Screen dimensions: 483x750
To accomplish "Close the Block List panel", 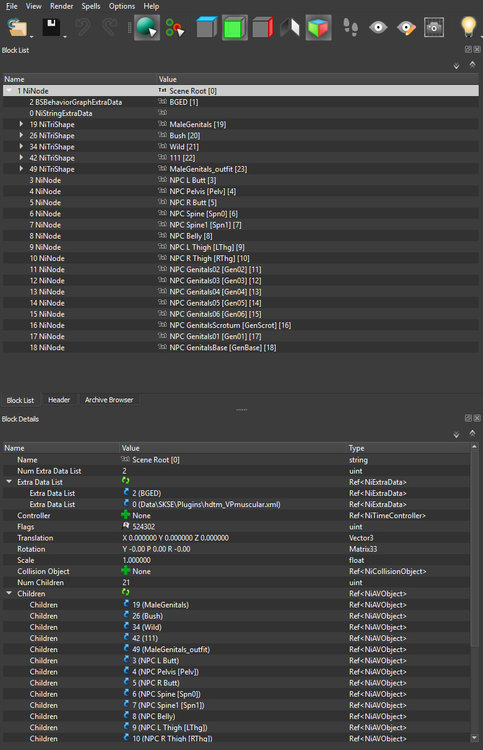I will tap(477, 49).
